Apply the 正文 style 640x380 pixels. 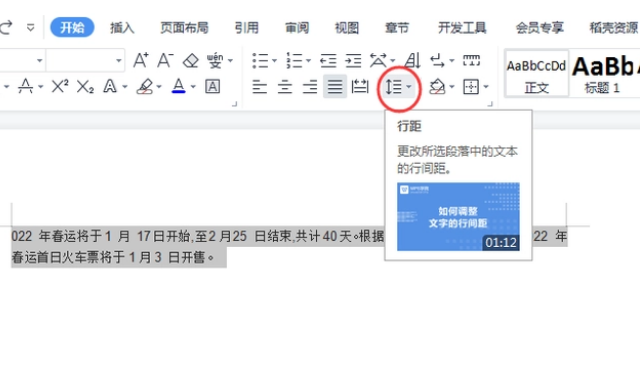[537, 74]
